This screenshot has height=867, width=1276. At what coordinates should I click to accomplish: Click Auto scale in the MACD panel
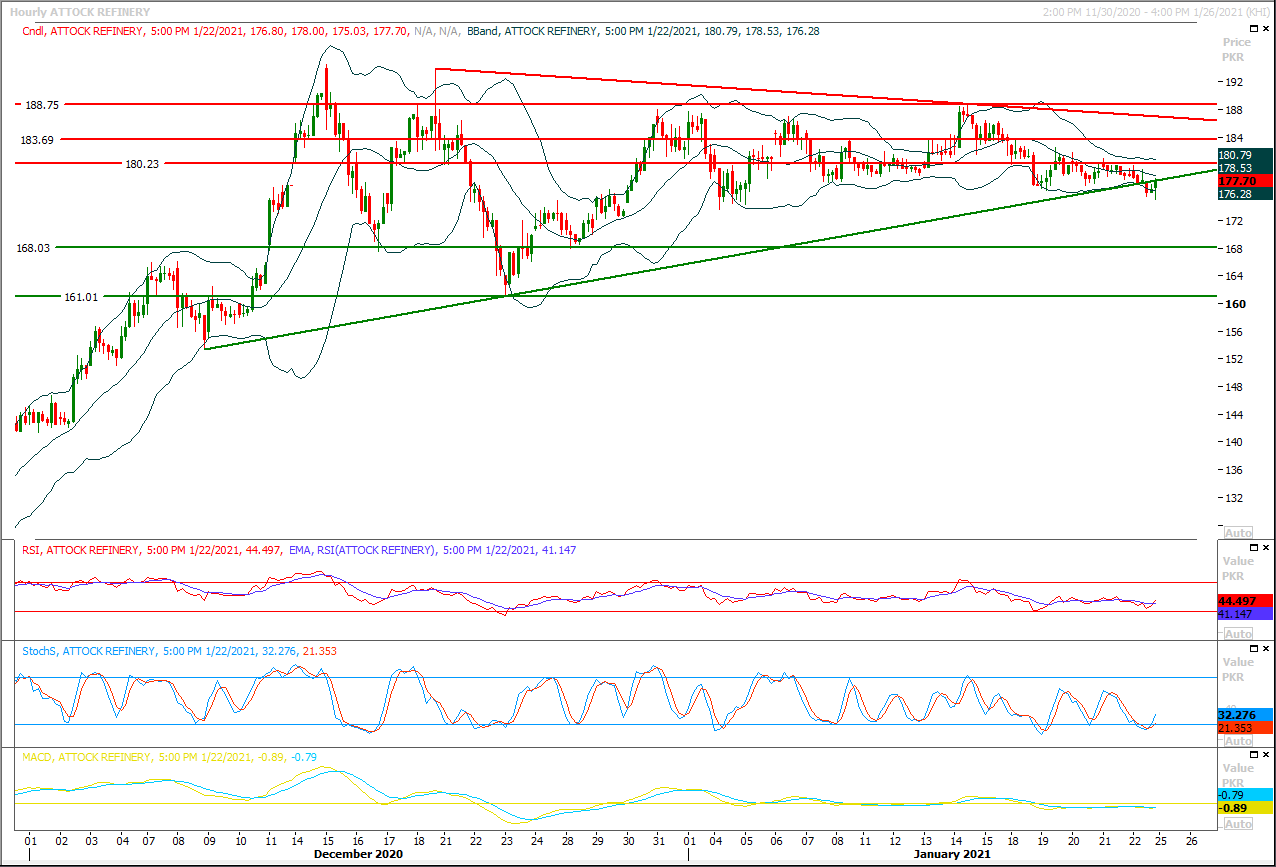pyautogui.click(x=1237, y=824)
